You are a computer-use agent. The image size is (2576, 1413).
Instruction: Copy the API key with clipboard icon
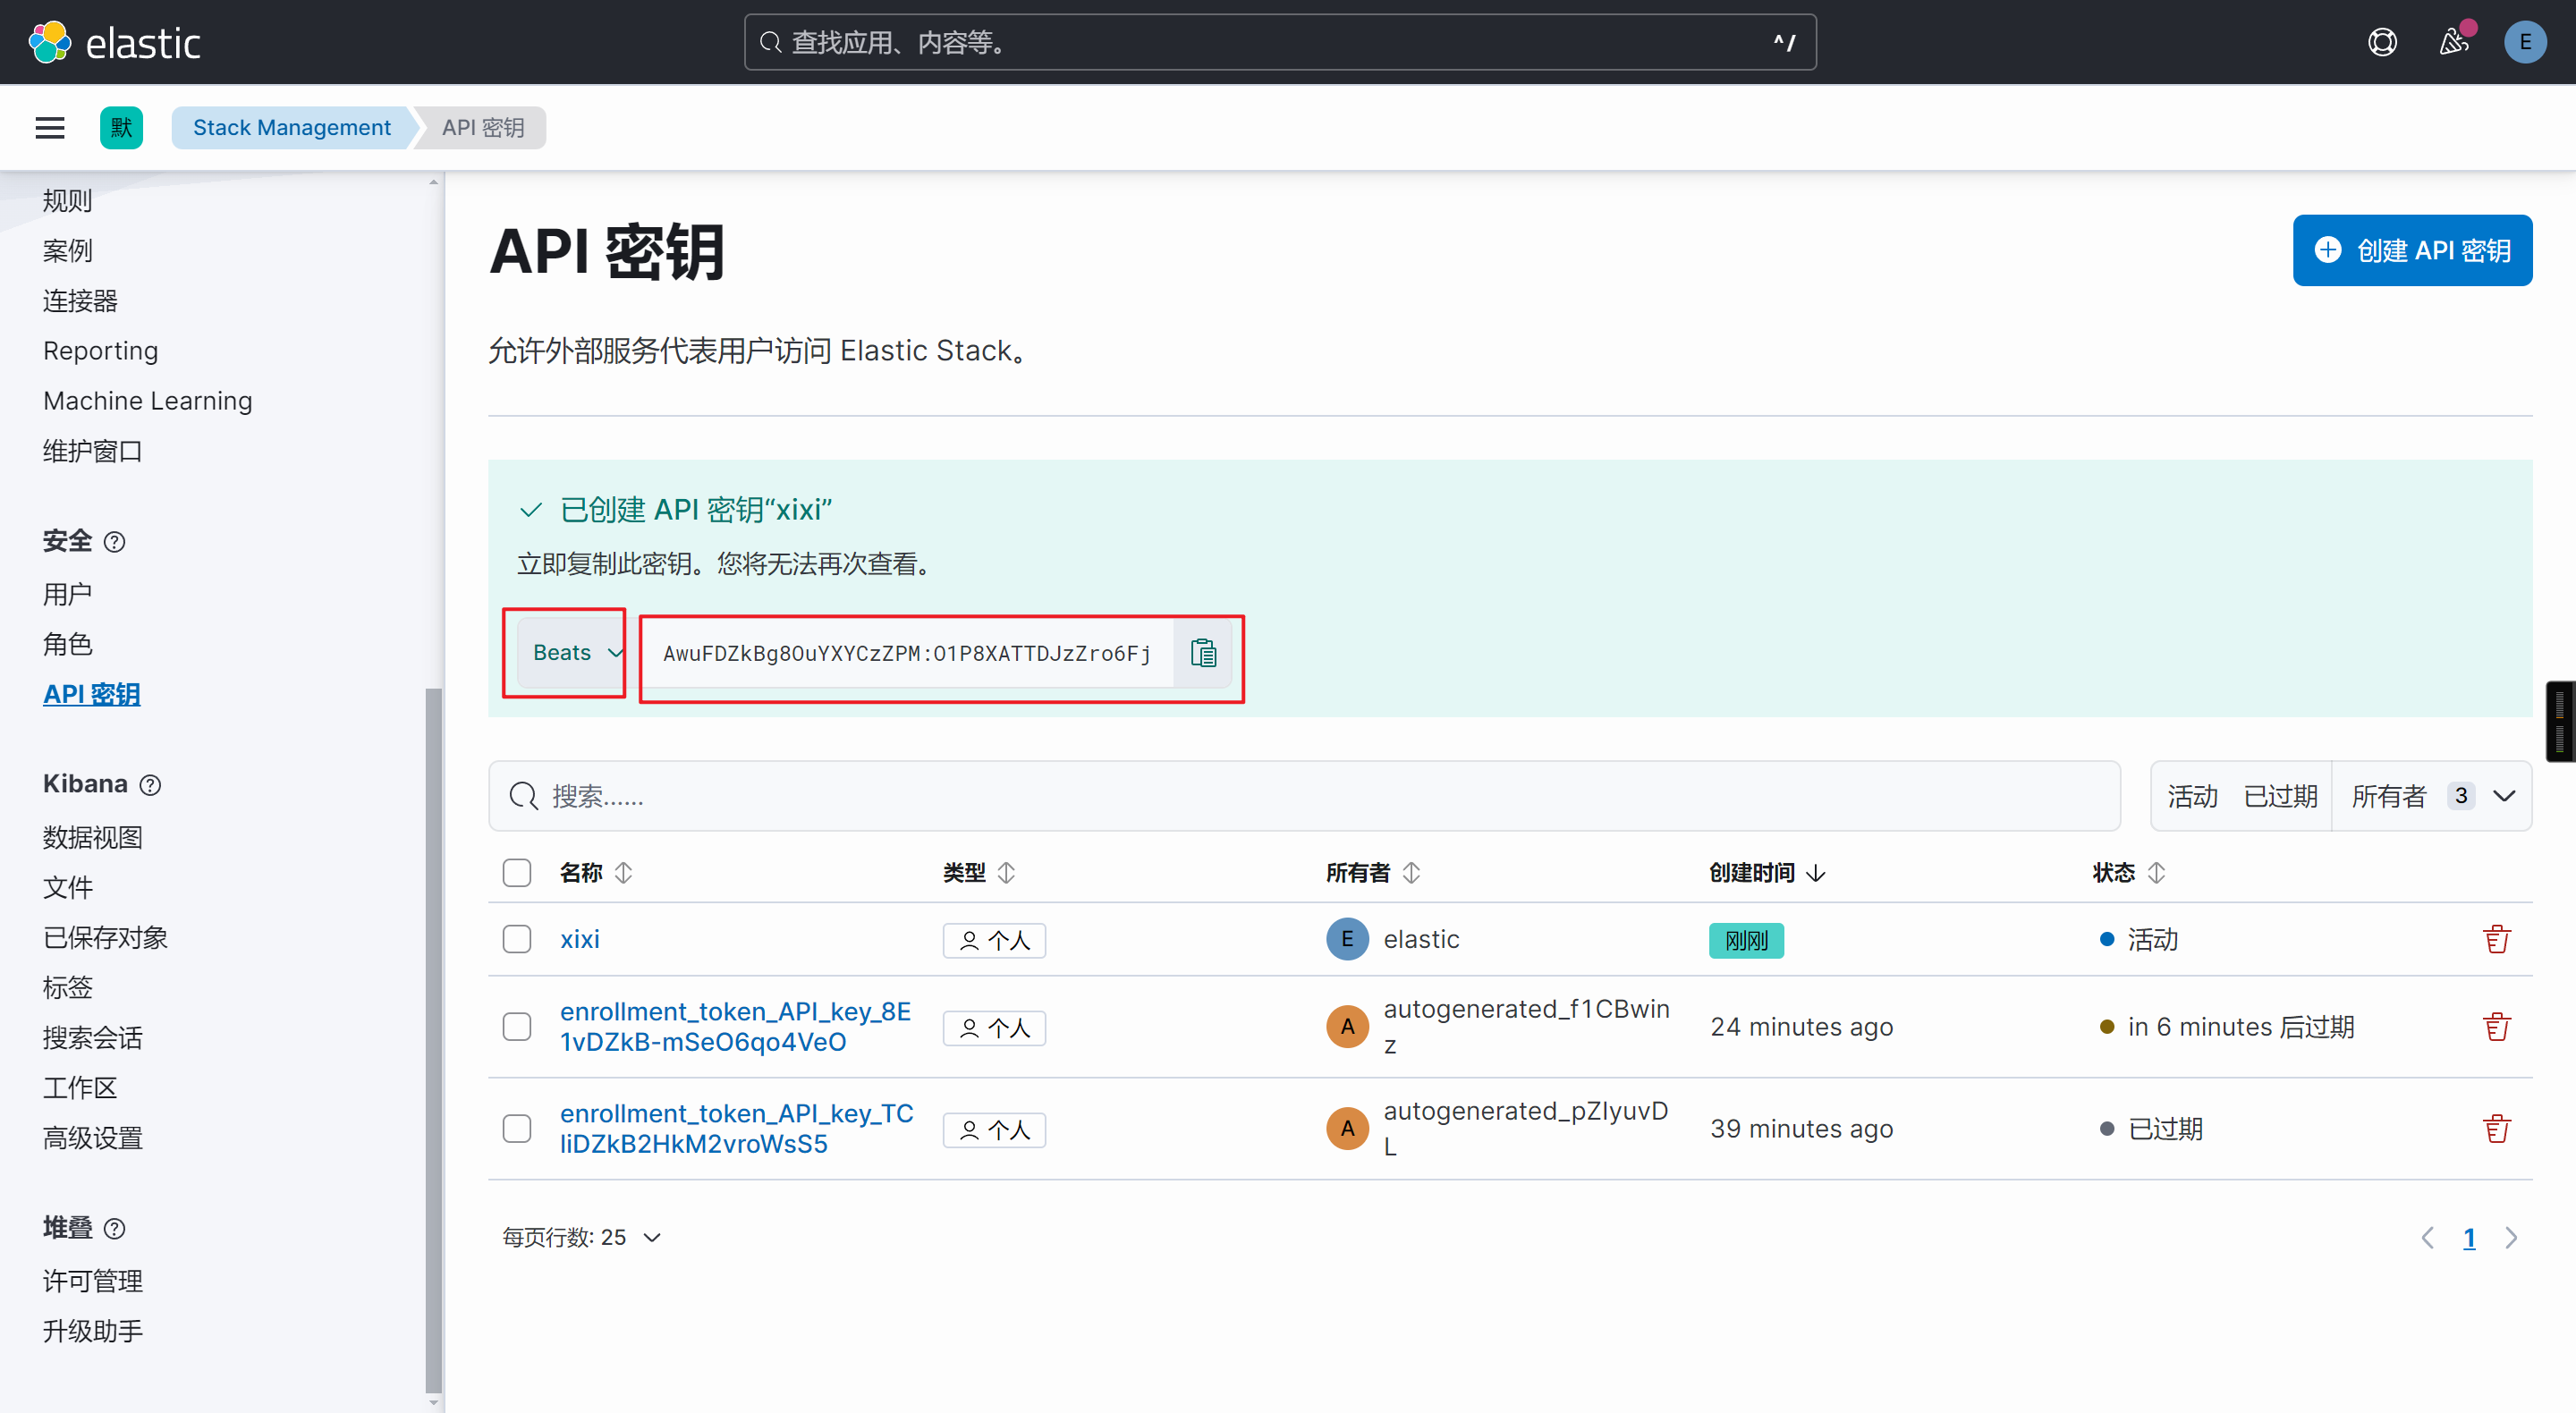point(1203,653)
